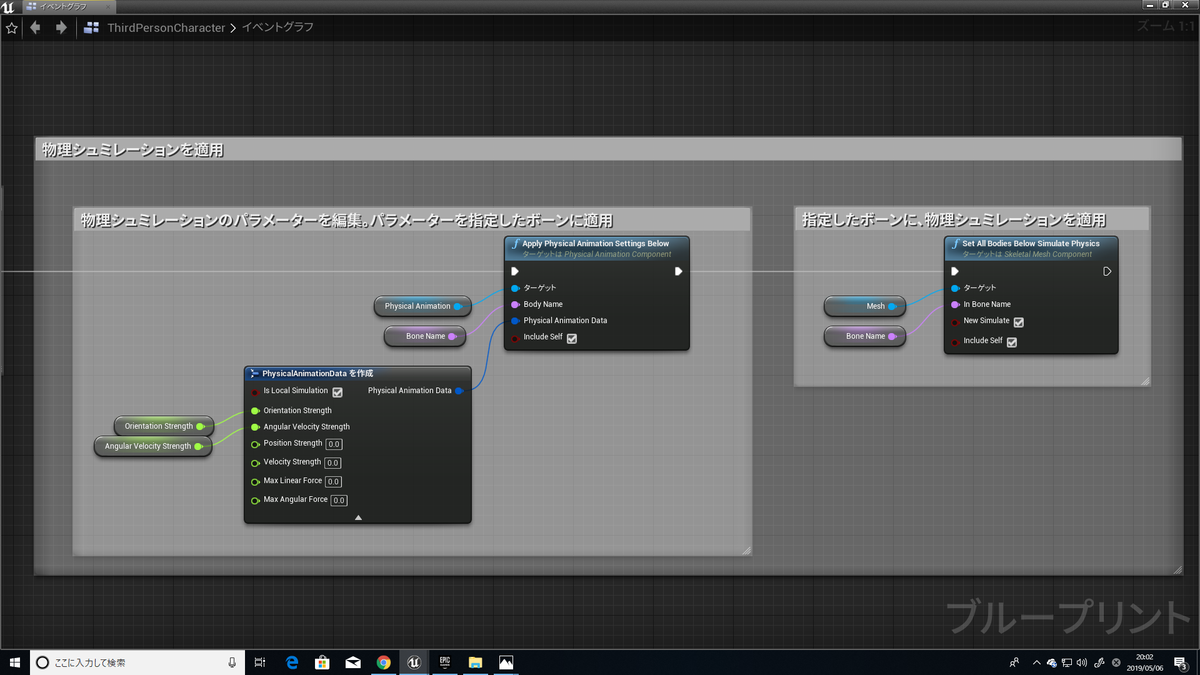Click the Angular Velocity Strength input pin
Viewport: 1200px width, 675px height.
pyautogui.click(x=255, y=427)
